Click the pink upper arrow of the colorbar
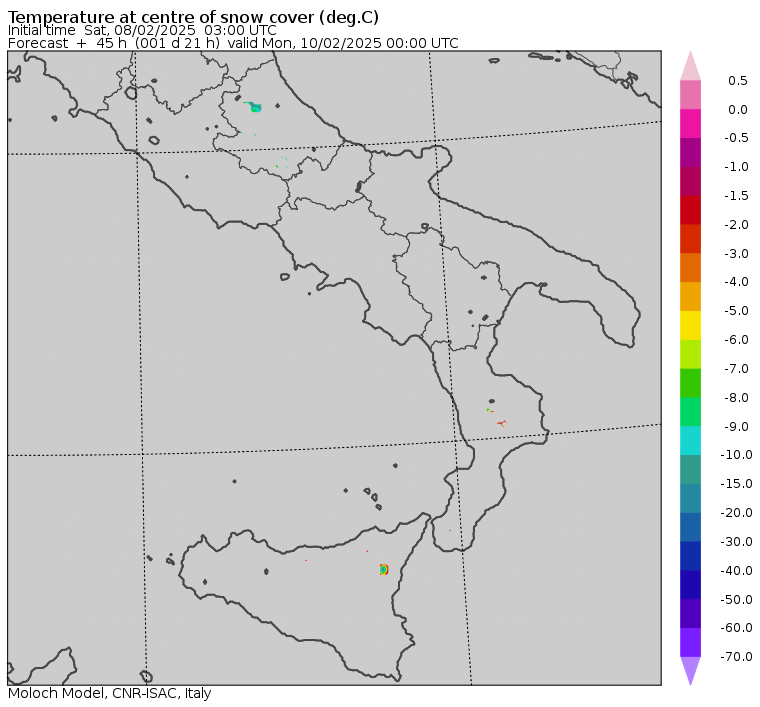Viewport: 760px width, 707px height. pyautogui.click(x=690, y=66)
